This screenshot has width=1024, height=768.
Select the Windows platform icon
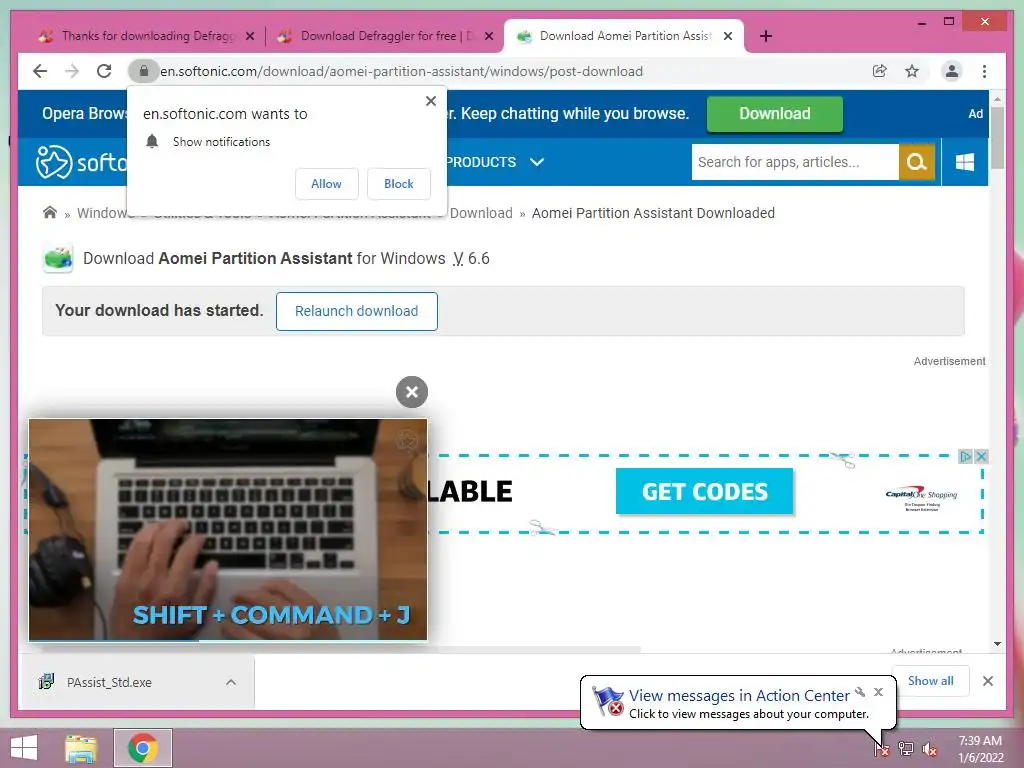(x=965, y=162)
